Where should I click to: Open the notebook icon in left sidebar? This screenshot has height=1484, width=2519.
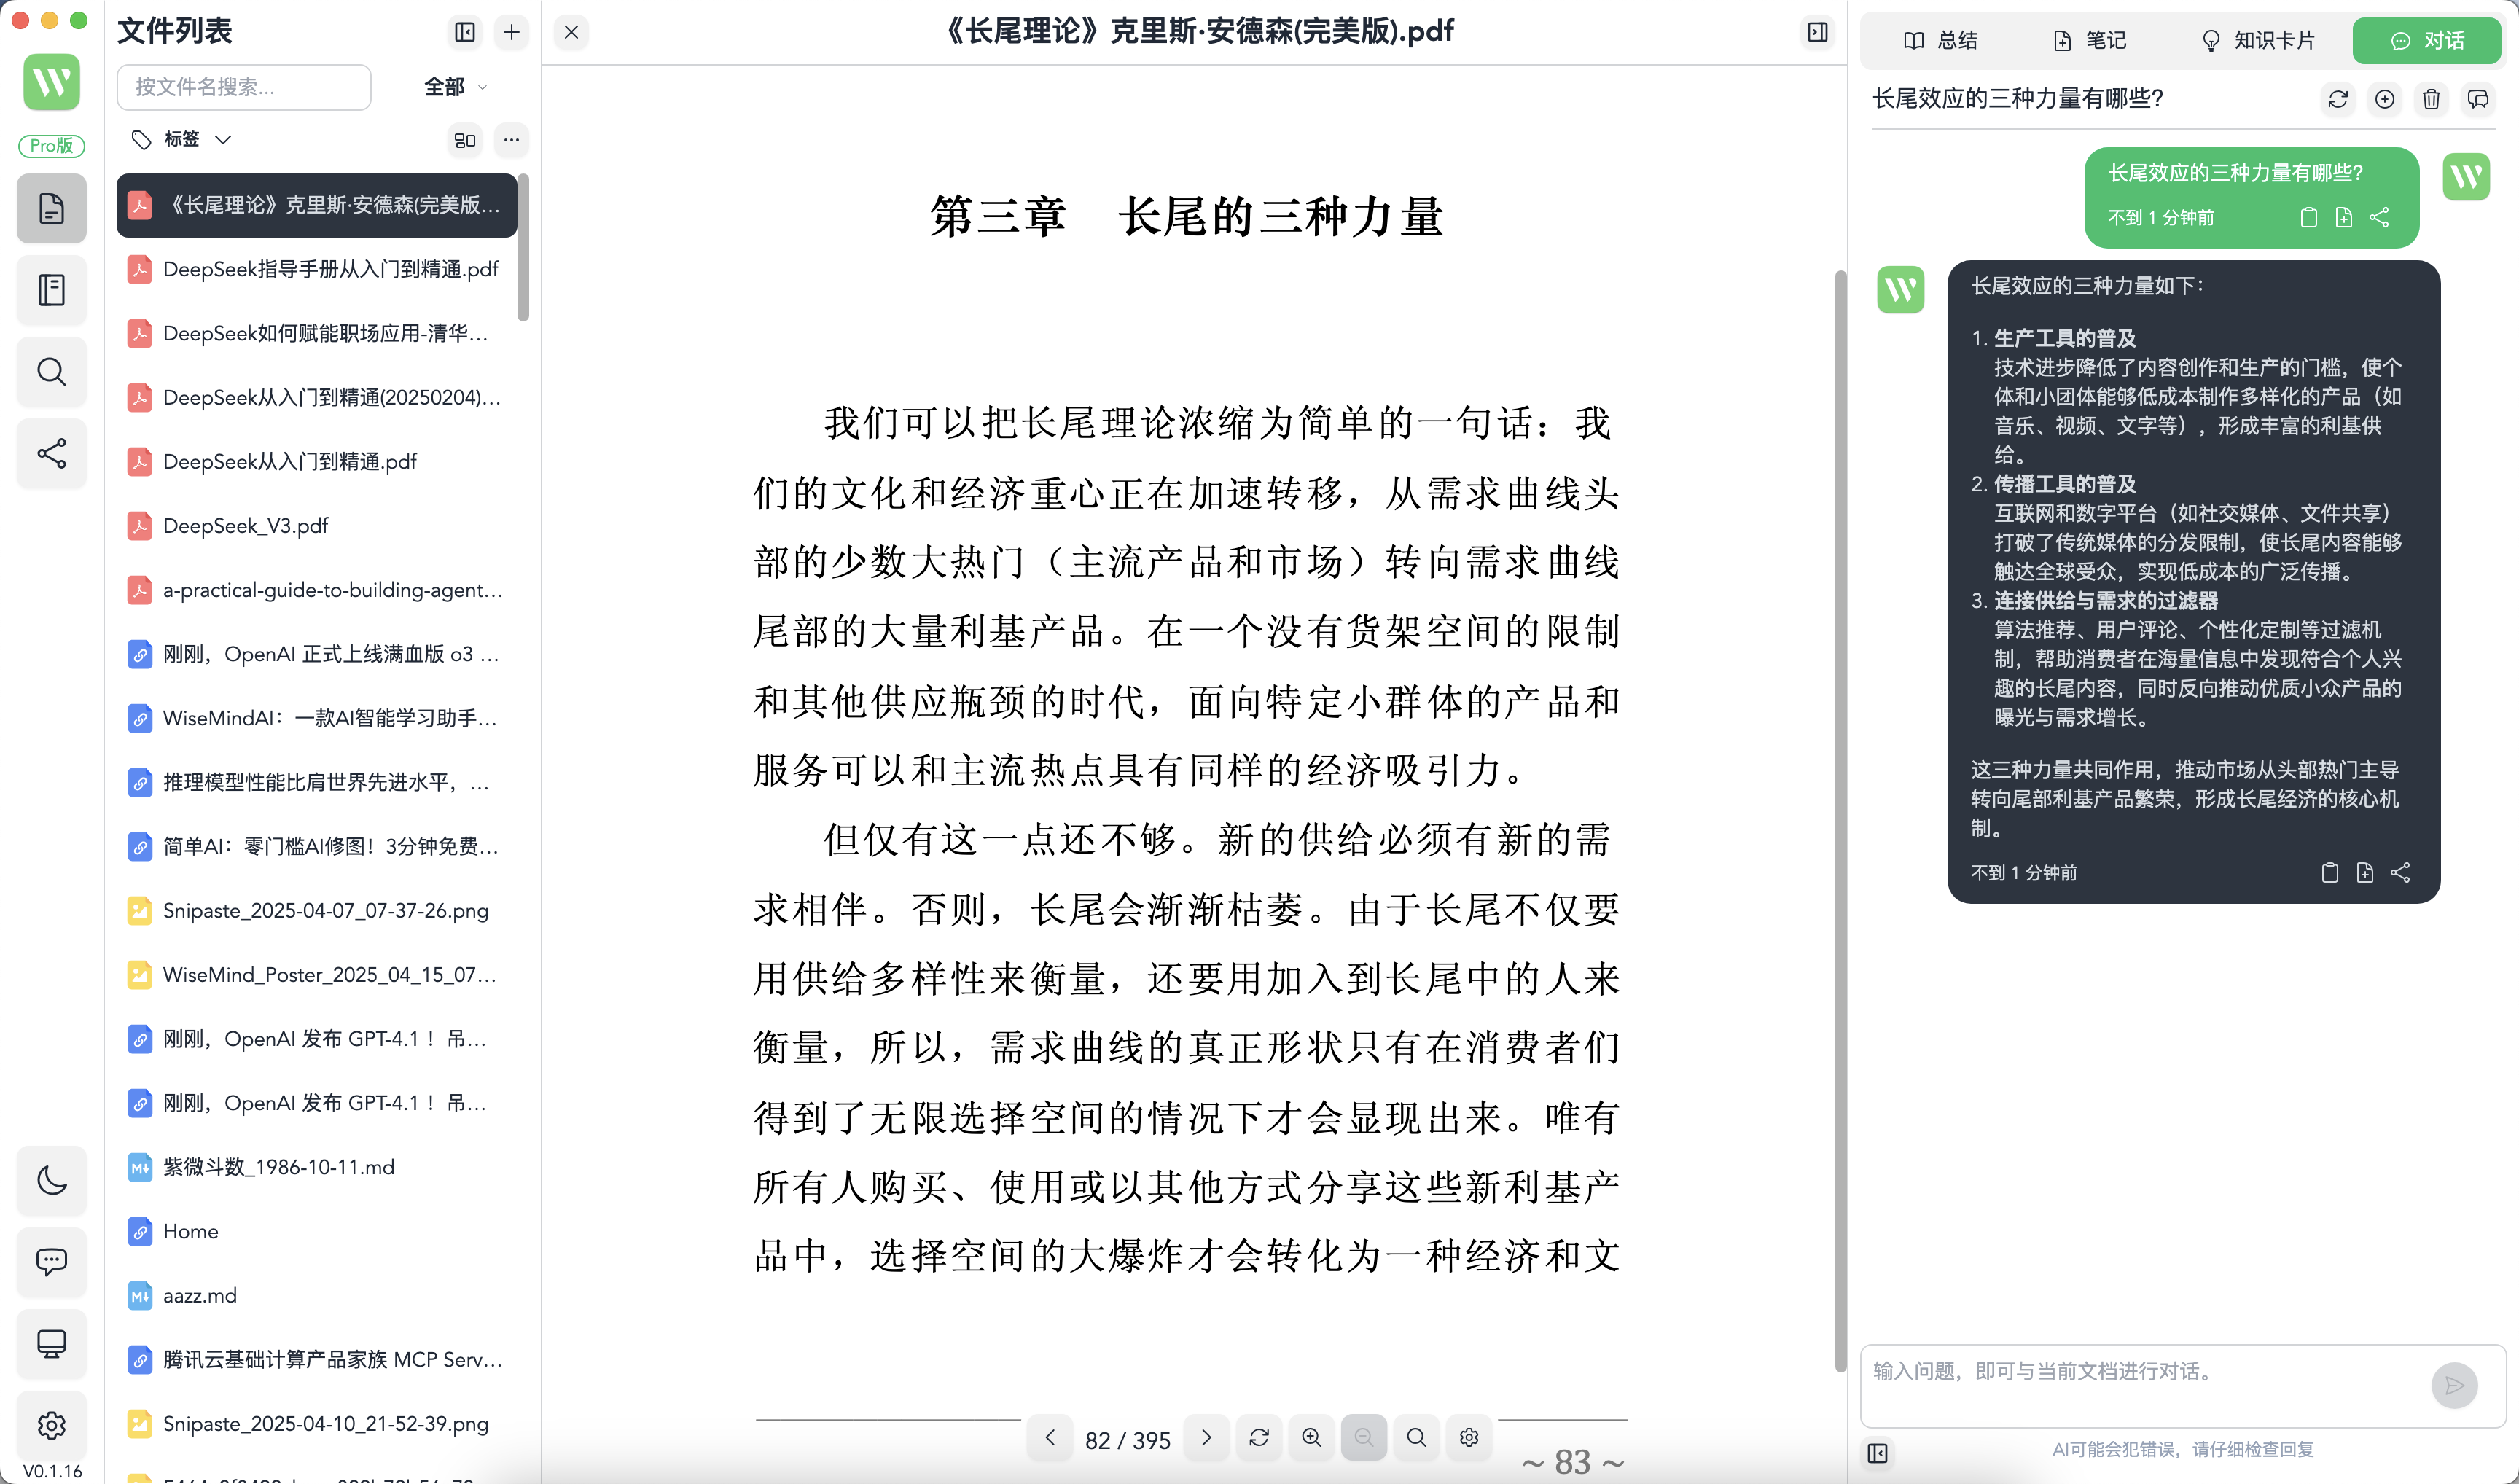click(51, 290)
